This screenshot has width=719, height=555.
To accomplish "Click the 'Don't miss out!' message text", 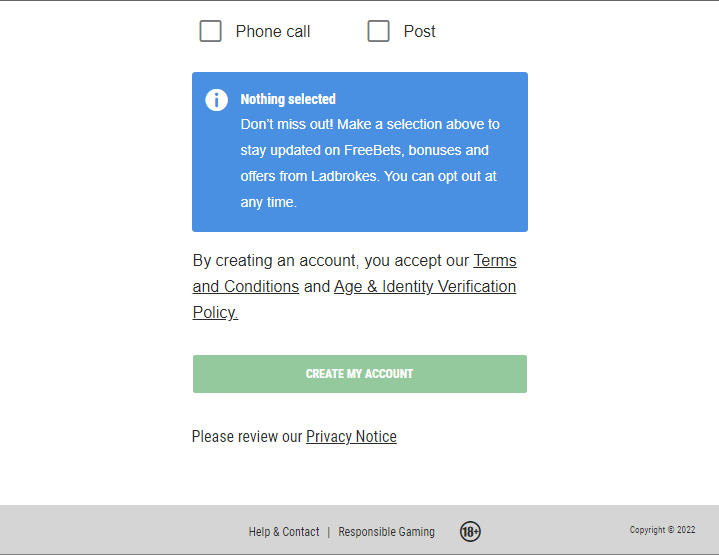I will (x=287, y=125).
